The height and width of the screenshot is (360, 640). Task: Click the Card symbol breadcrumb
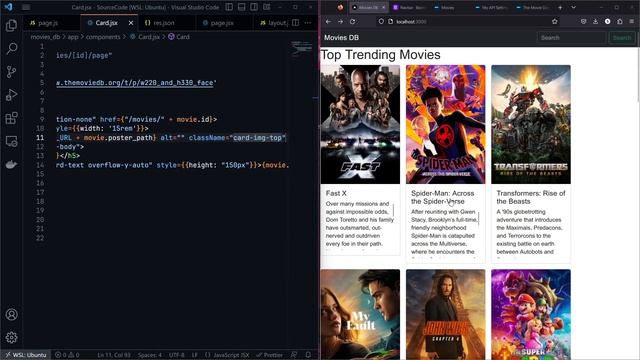tap(179, 37)
